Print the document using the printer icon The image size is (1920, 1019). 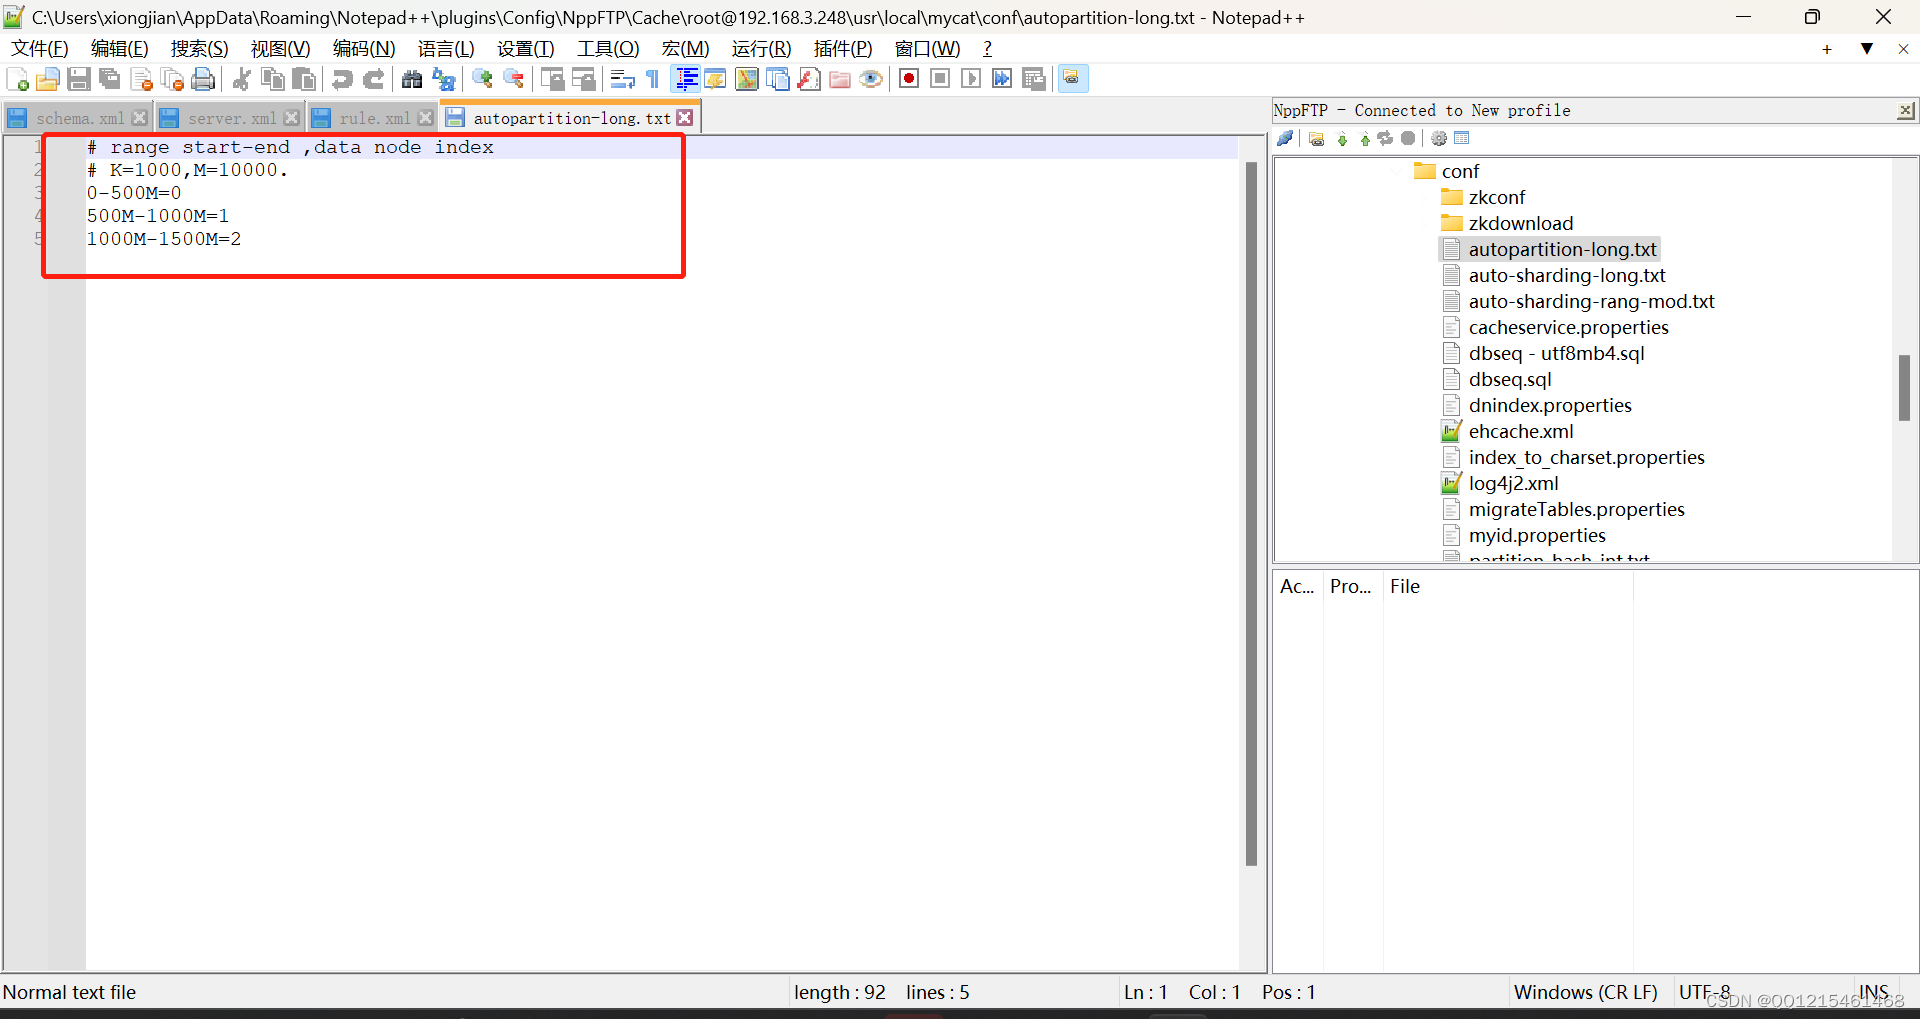(x=203, y=79)
